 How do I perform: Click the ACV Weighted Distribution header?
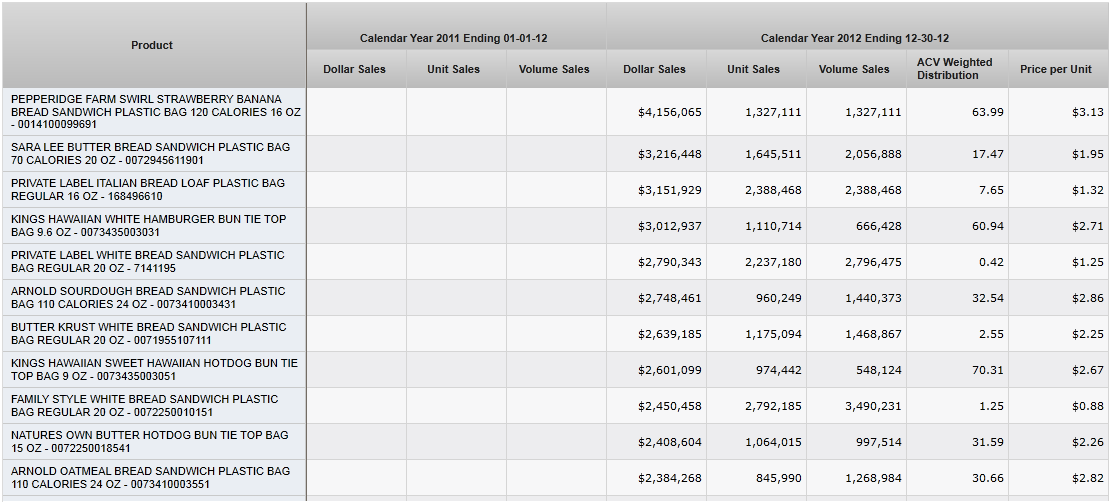[x=955, y=69]
